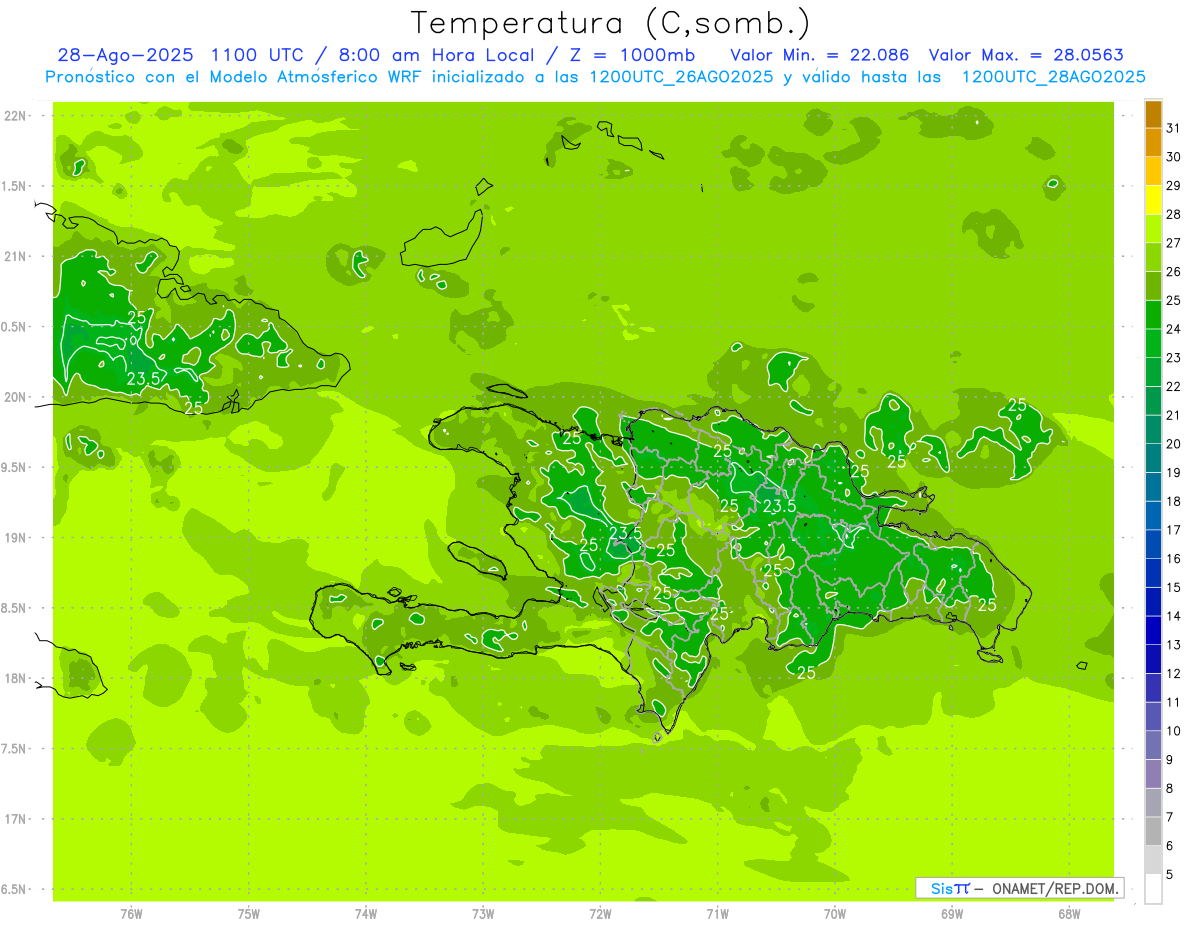Click the '73W' longitude label
Viewport: 1200px width, 927px height.
[483, 914]
